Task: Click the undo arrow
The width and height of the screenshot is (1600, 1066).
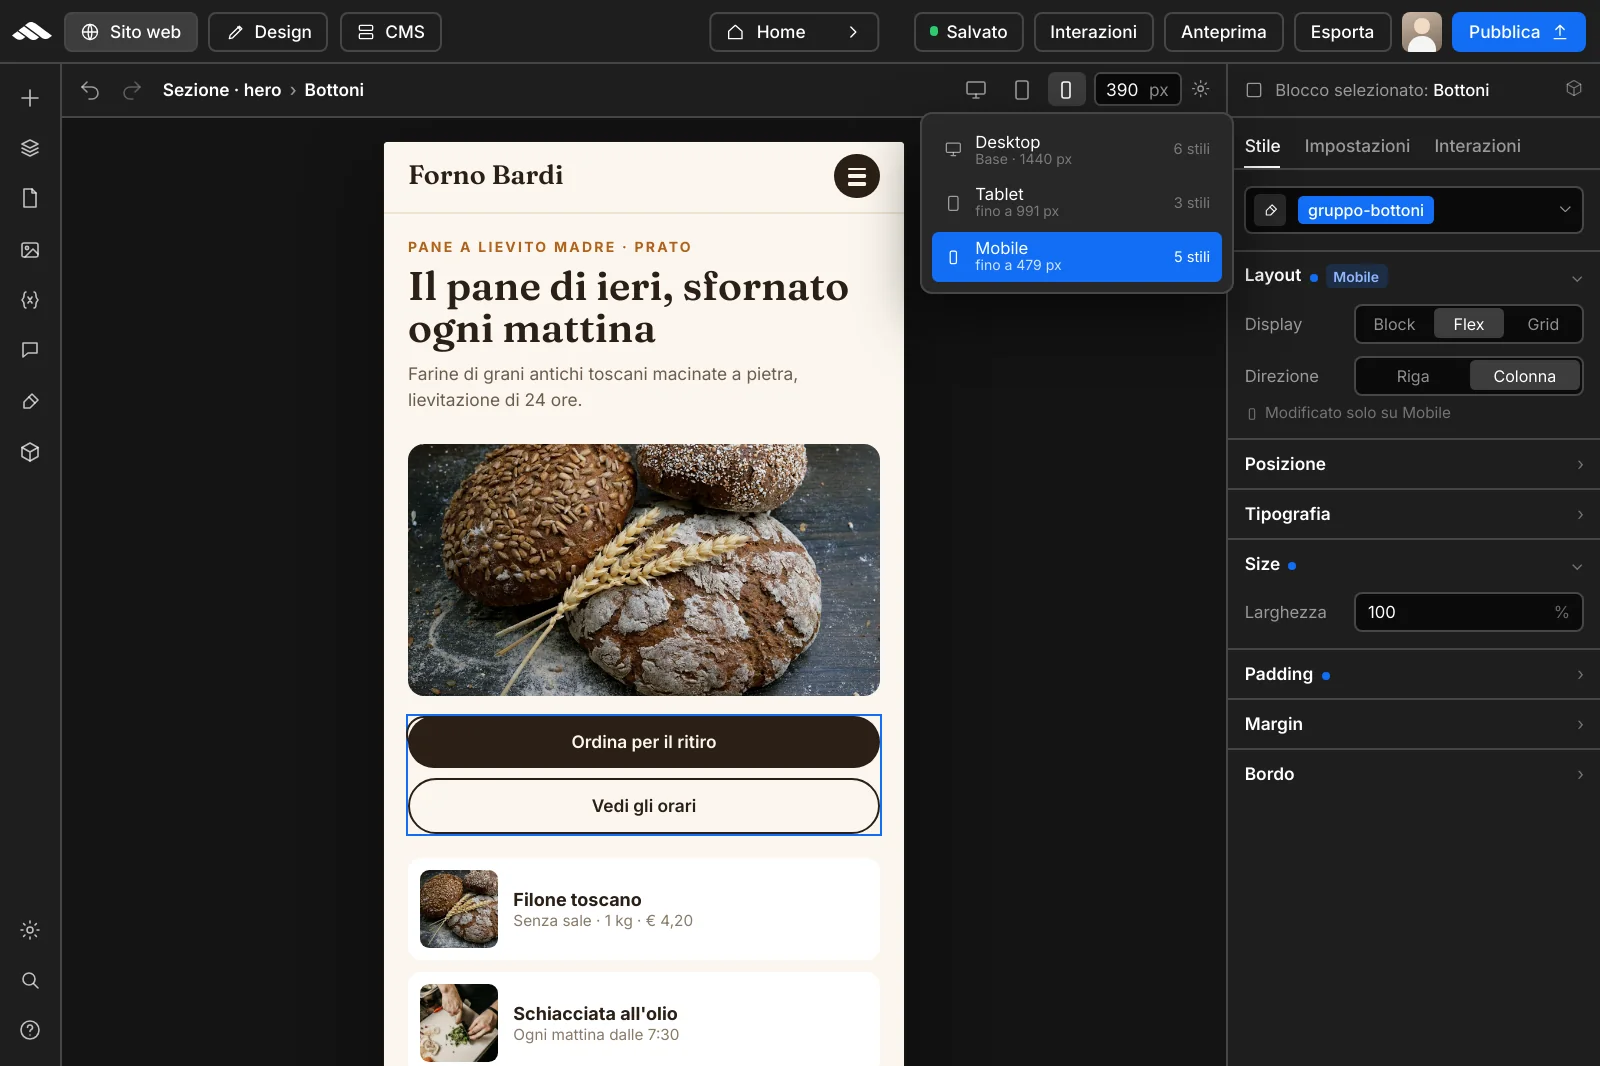Action: [90, 90]
